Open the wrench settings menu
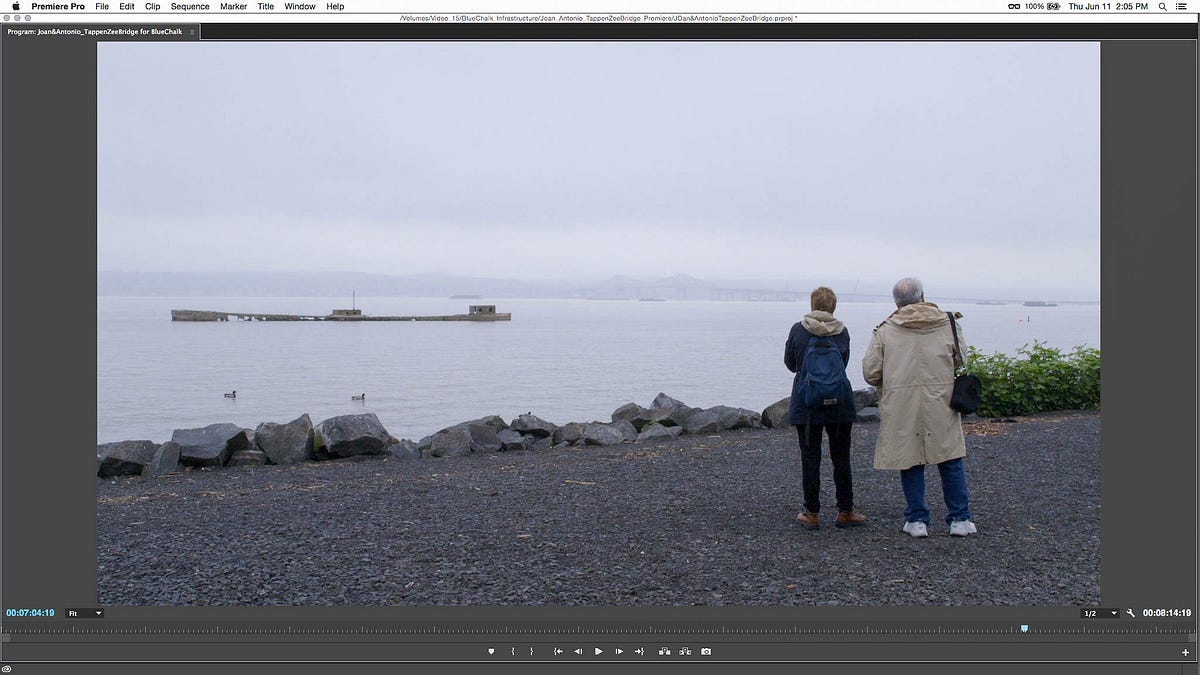 (x=1131, y=613)
